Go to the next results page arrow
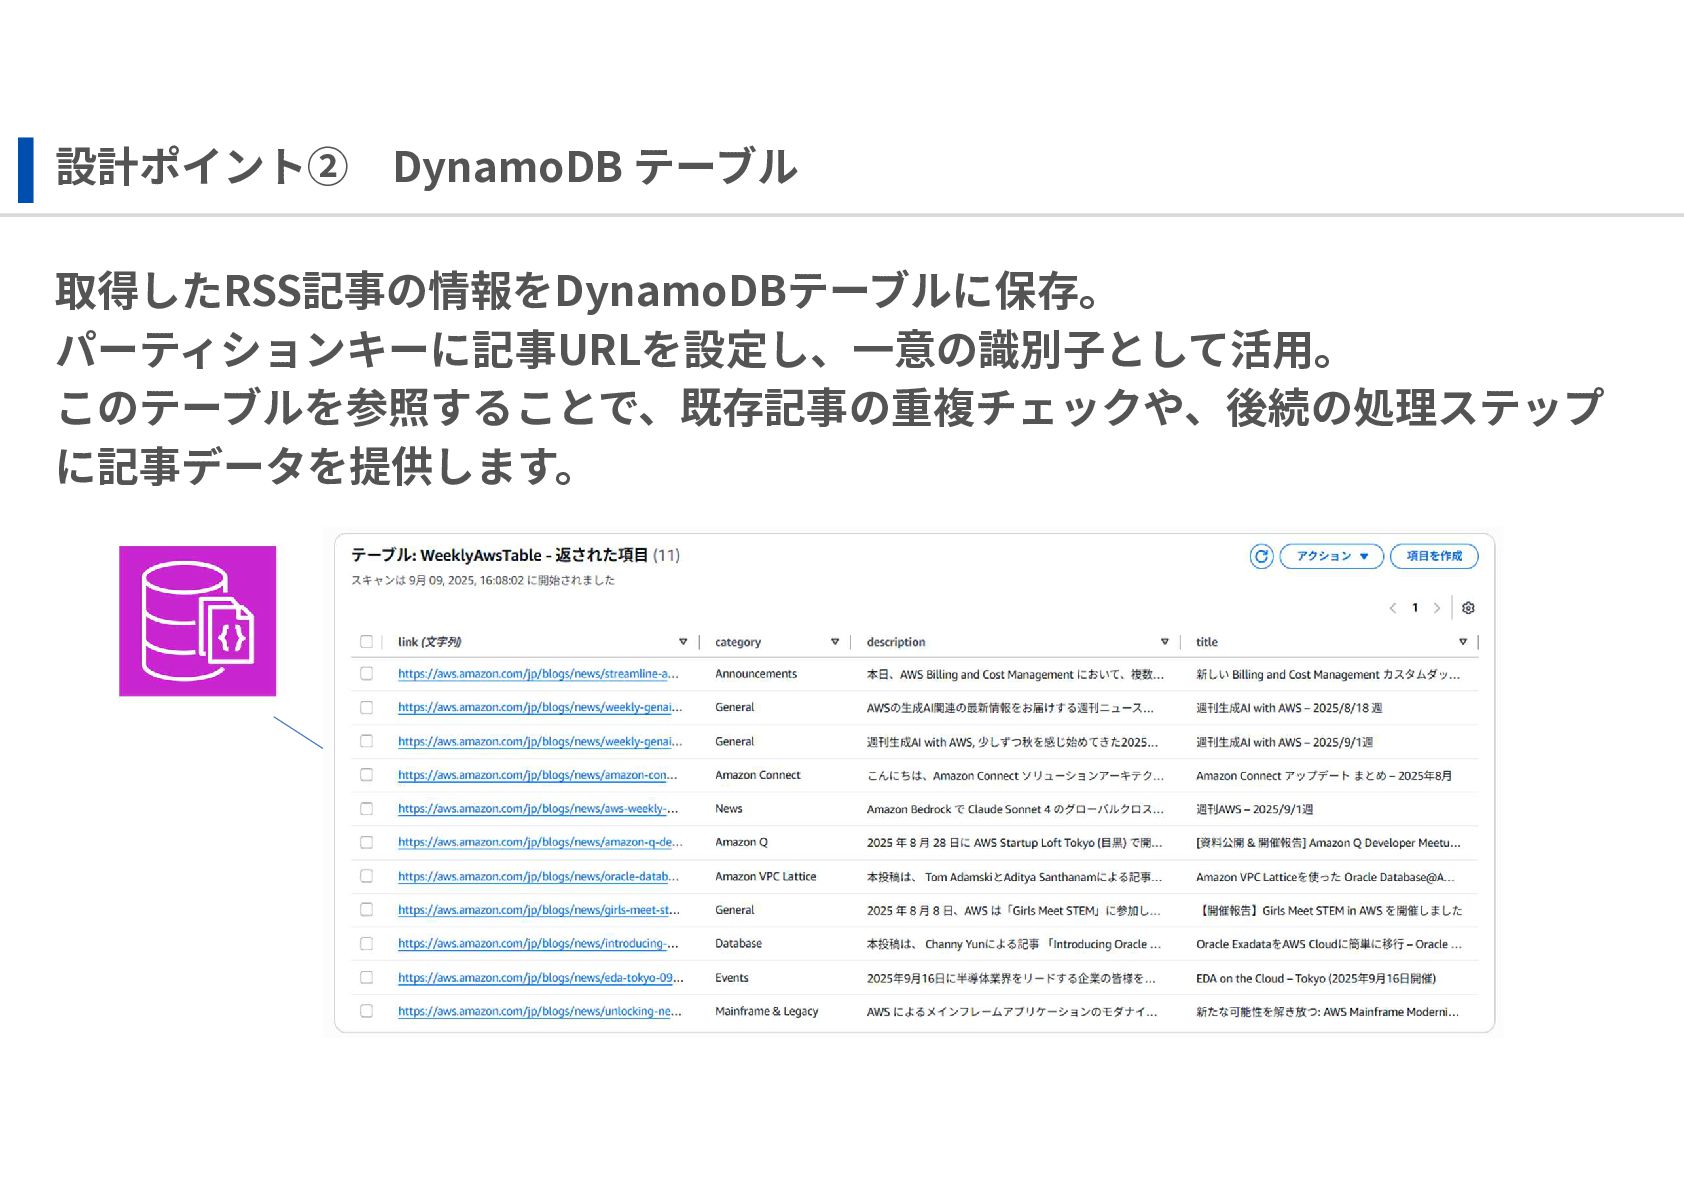This screenshot has width=1684, height=1191. click(1437, 608)
